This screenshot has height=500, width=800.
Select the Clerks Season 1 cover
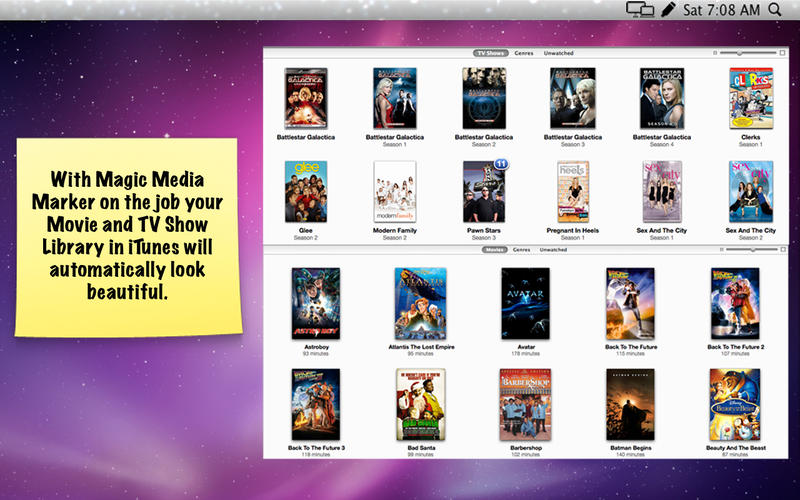[751, 98]
